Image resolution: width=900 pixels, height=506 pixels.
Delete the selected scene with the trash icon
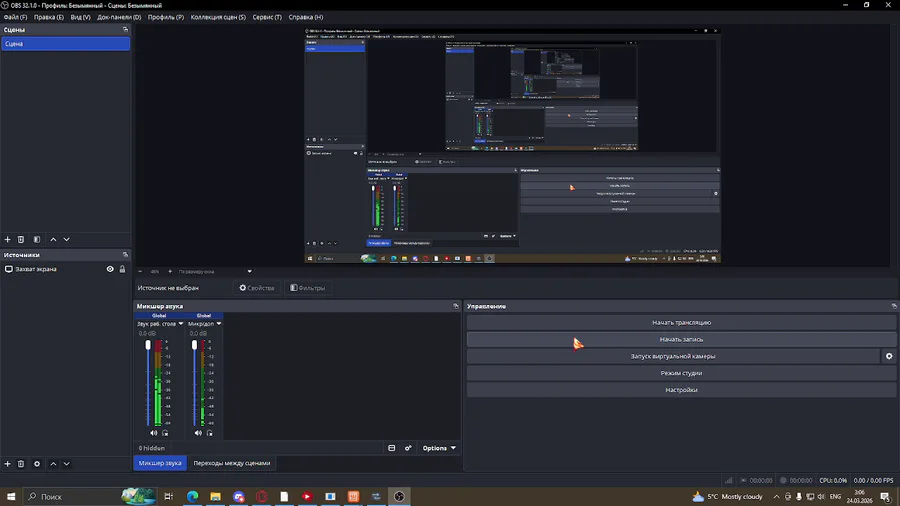point(21,239)
